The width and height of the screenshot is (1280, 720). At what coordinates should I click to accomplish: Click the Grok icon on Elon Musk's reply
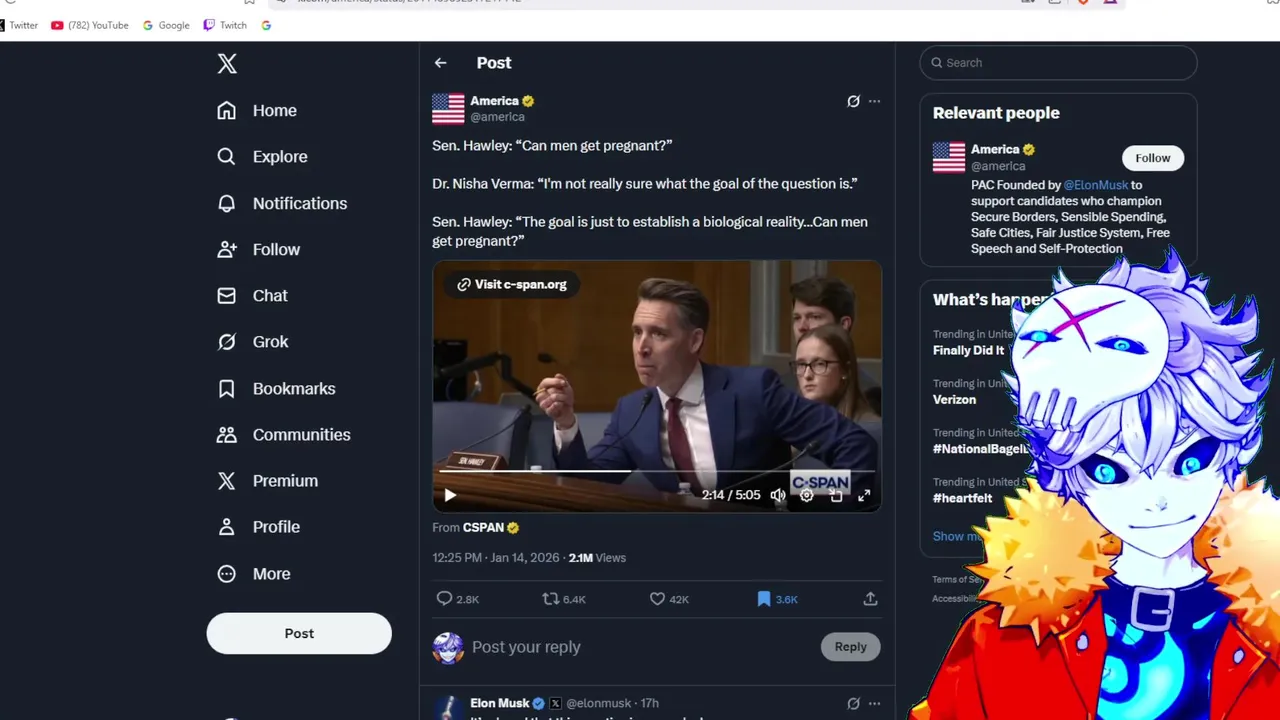(x=853, y=703)
